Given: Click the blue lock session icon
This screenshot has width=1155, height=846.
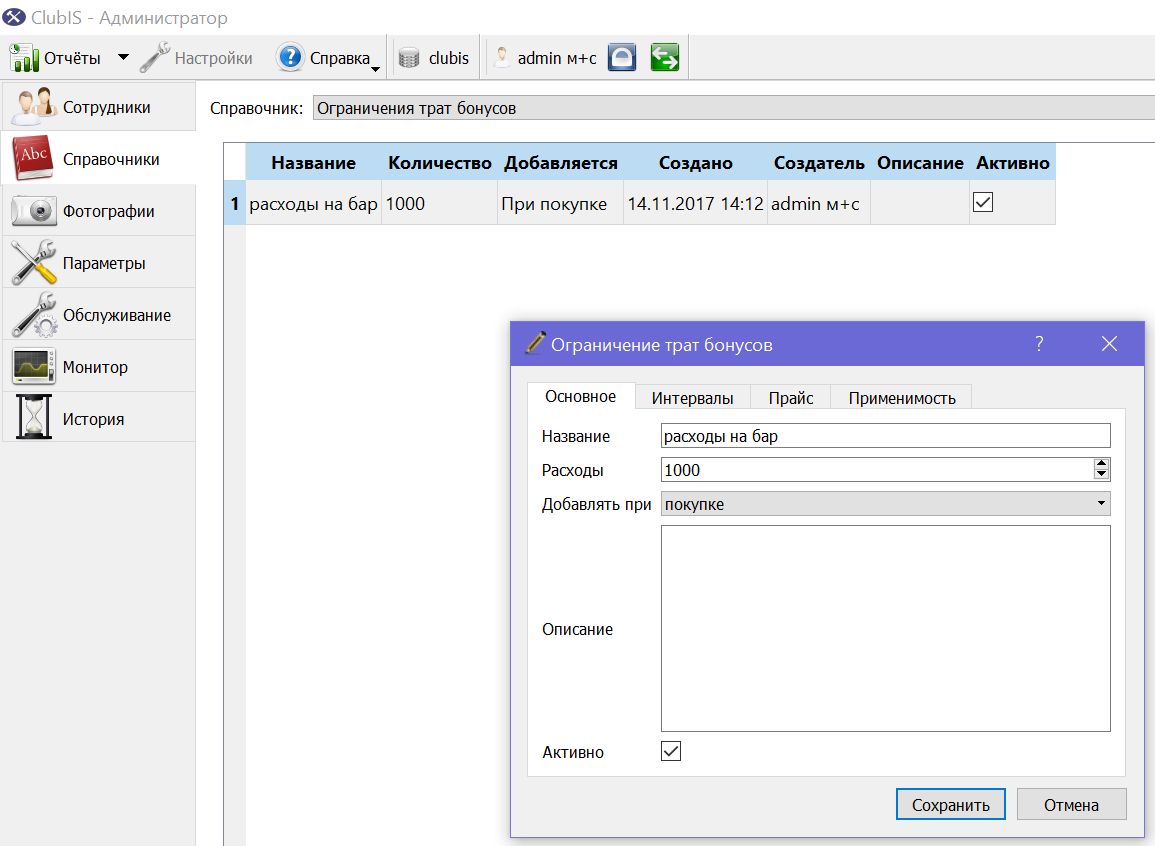Looking at the screenshot, I should [622, 57].
